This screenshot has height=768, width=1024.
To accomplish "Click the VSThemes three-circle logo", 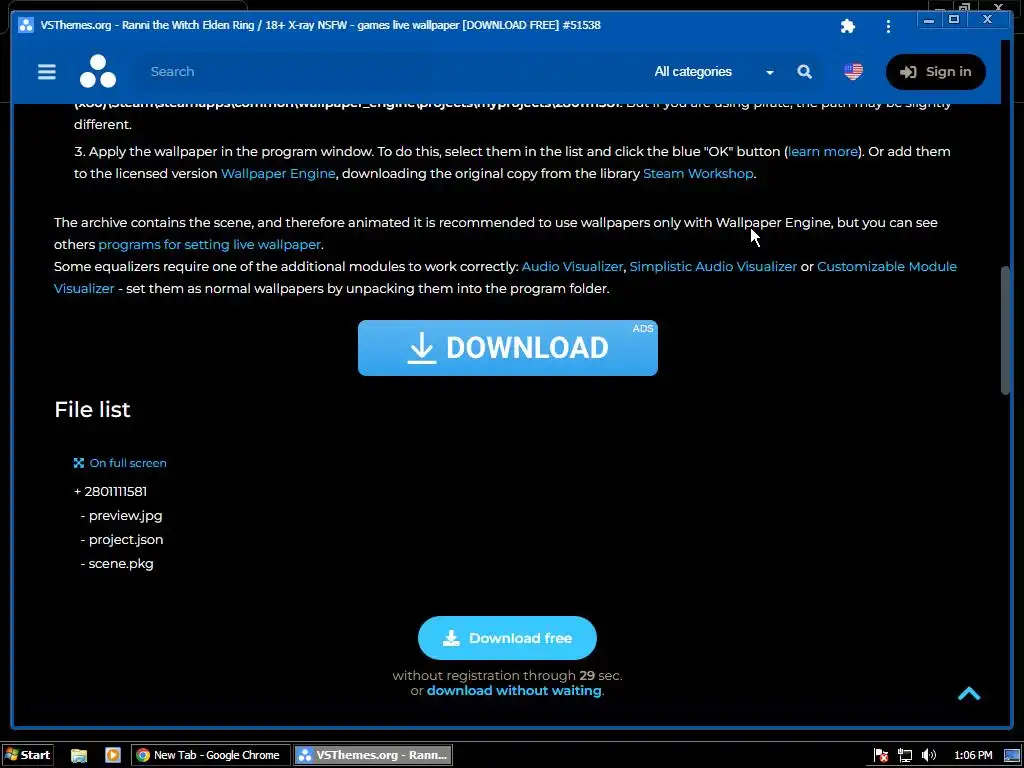I will pos(98,72).
